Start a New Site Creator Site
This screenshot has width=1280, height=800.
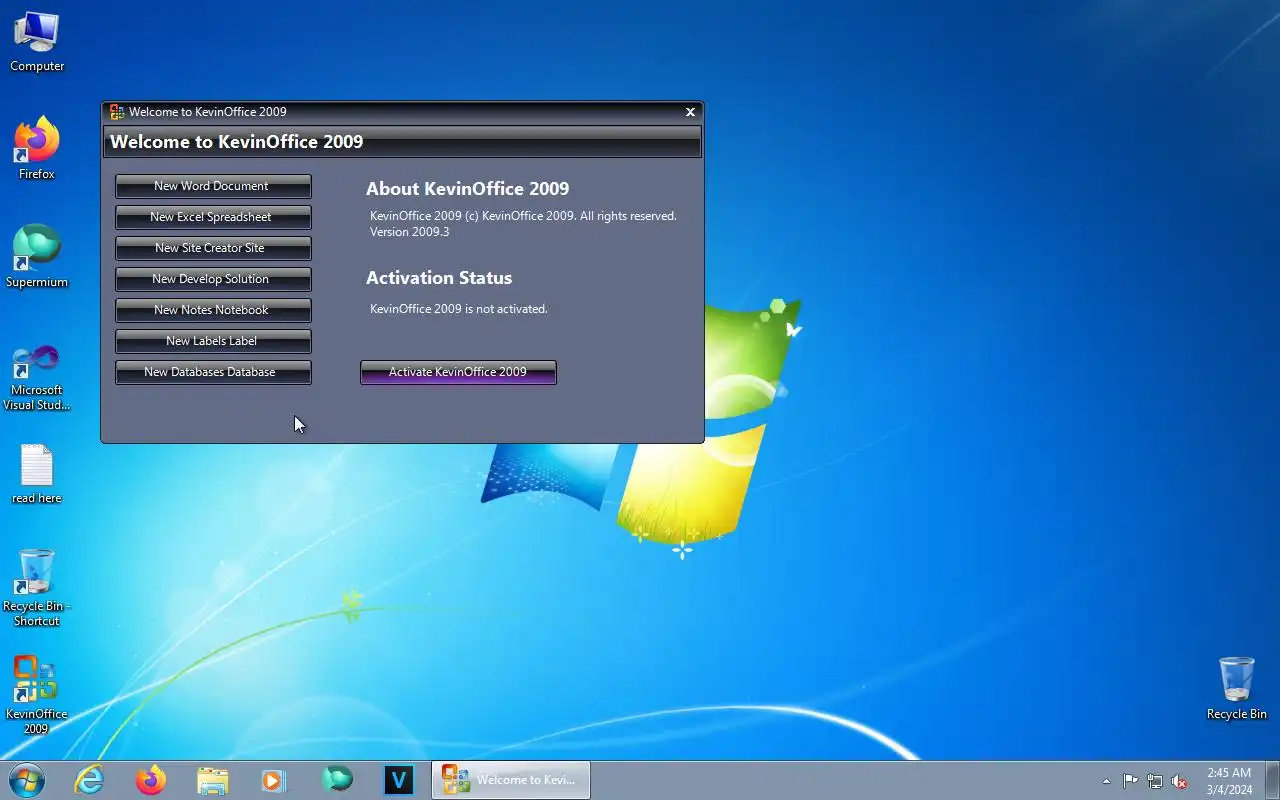coord(213,248)
